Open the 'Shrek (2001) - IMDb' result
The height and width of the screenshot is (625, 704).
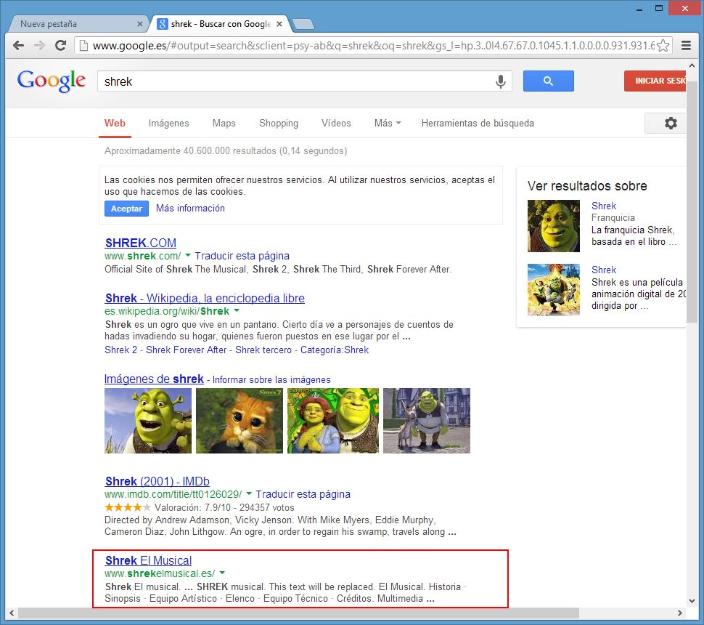tap(157, 481)
